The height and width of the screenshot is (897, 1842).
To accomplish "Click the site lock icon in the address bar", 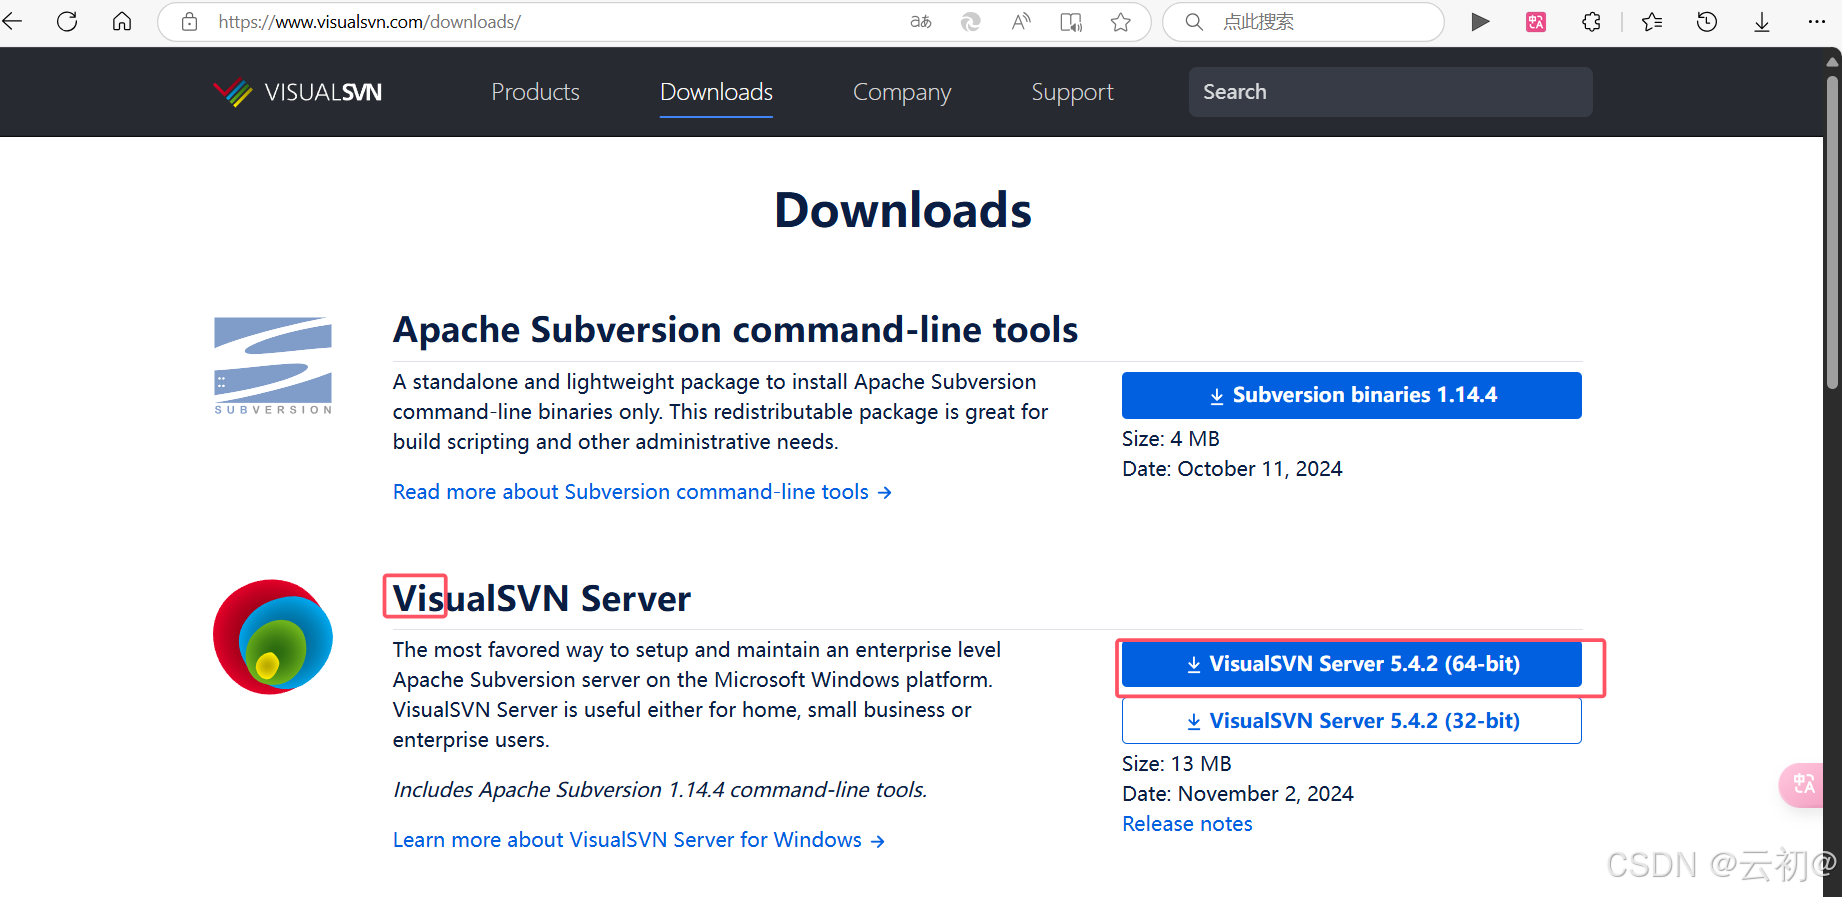I will pyautogui.click(x=189, y=21).
